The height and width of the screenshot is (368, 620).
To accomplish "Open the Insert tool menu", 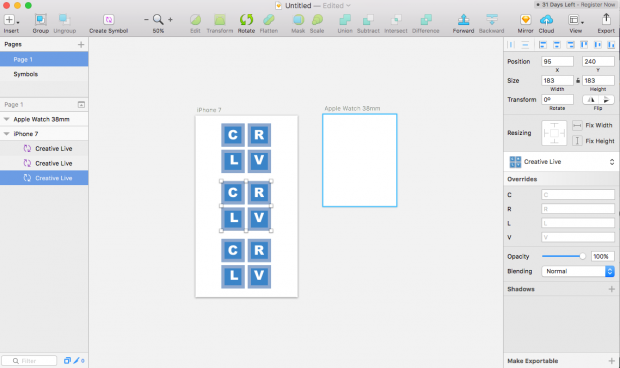I will coord(11,20).
